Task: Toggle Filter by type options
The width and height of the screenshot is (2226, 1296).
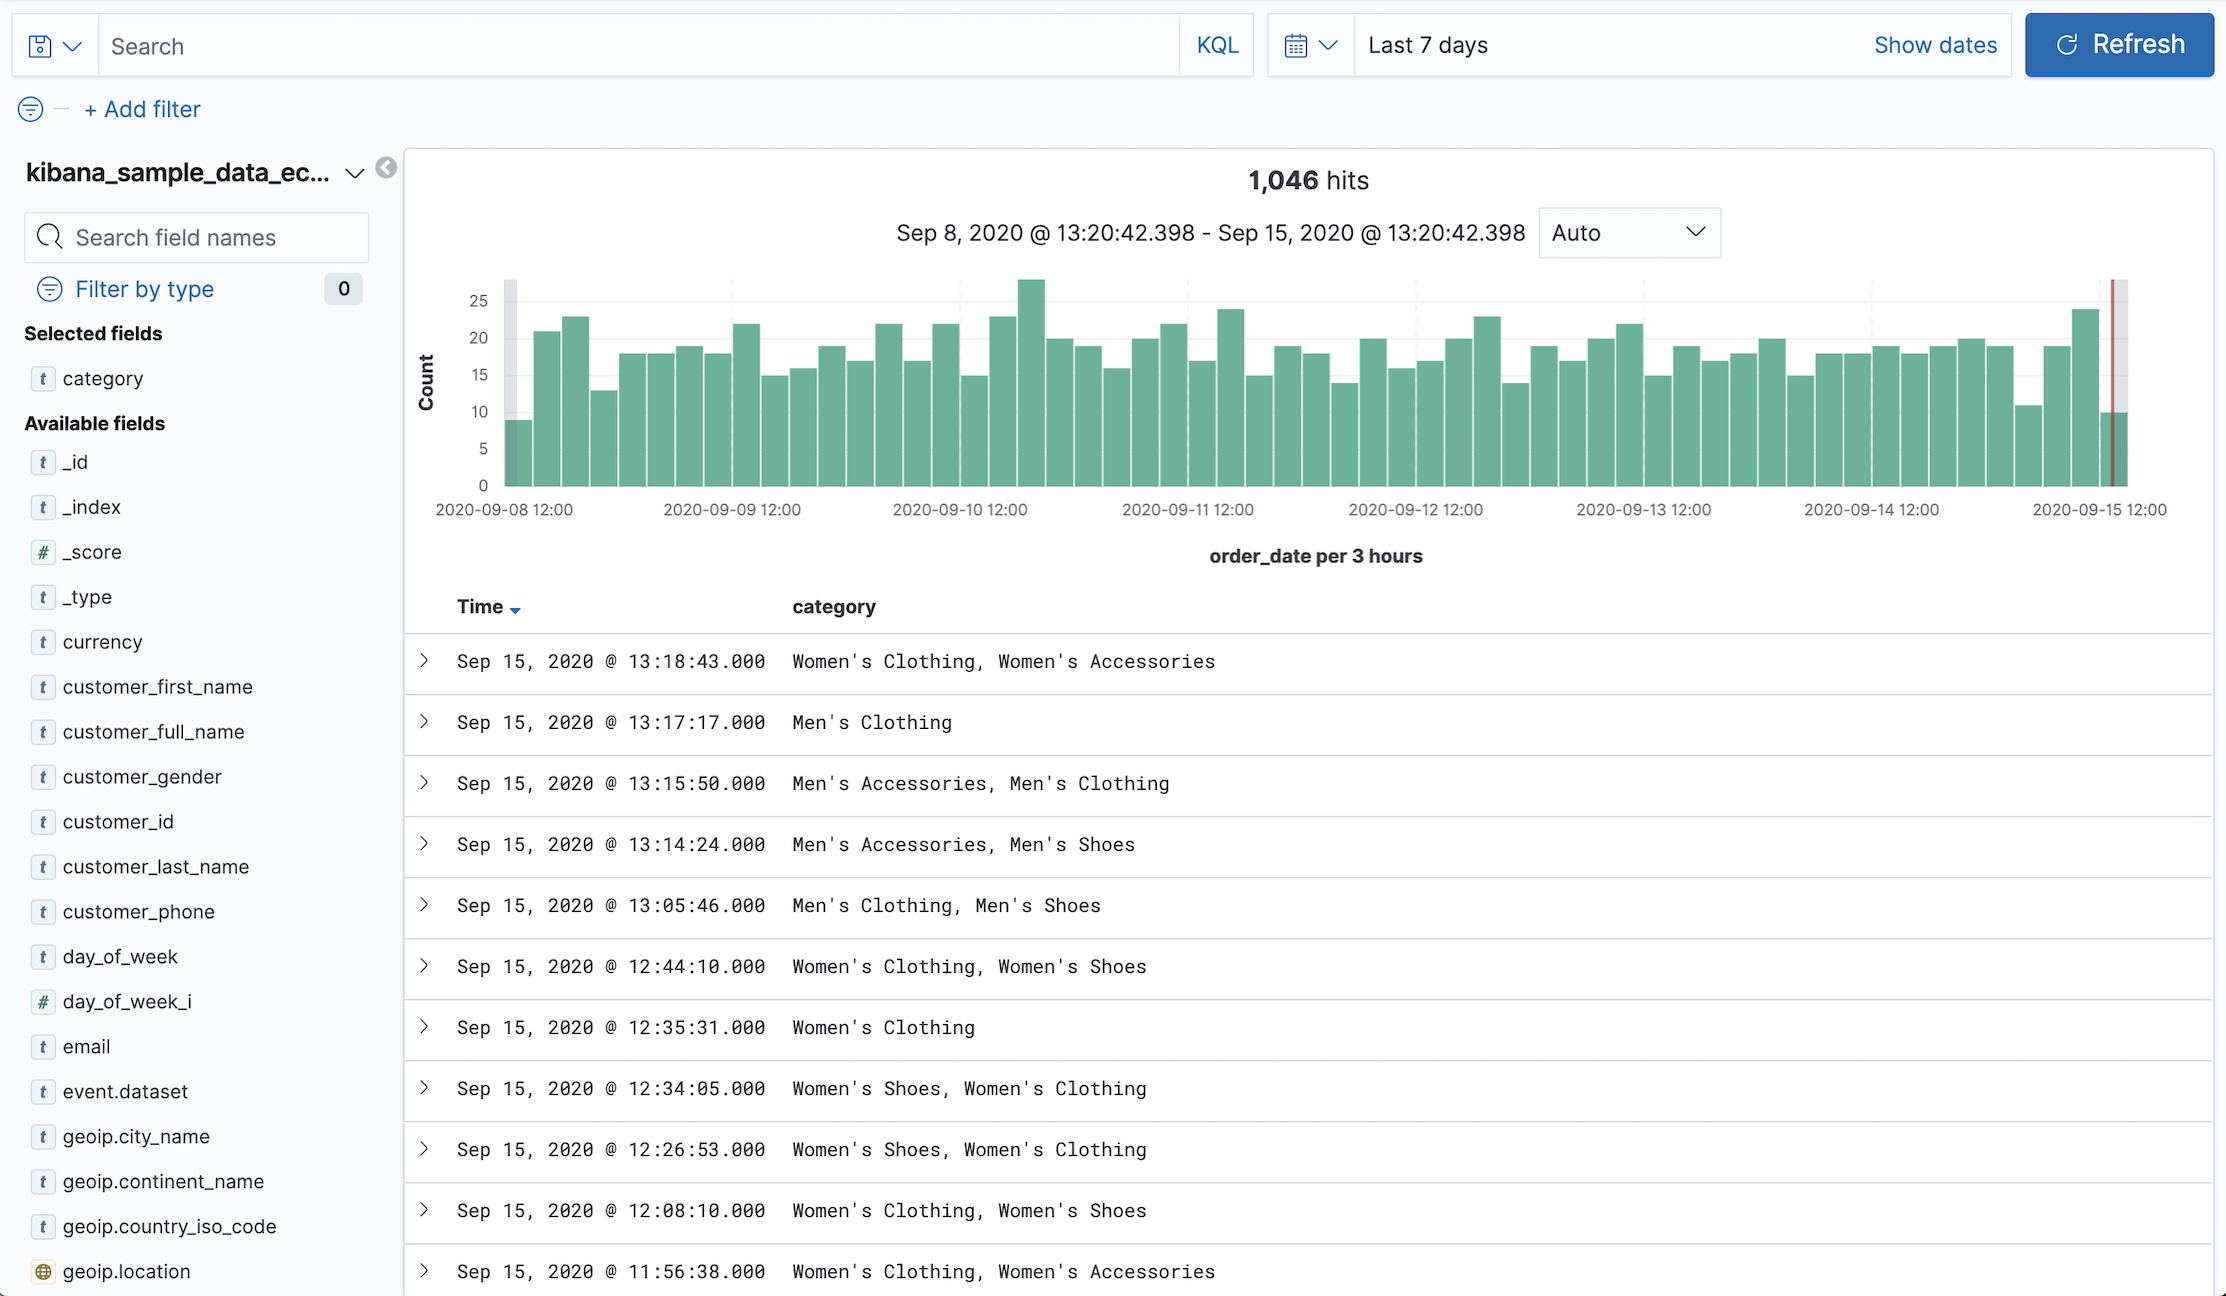Action: [144, 289]
